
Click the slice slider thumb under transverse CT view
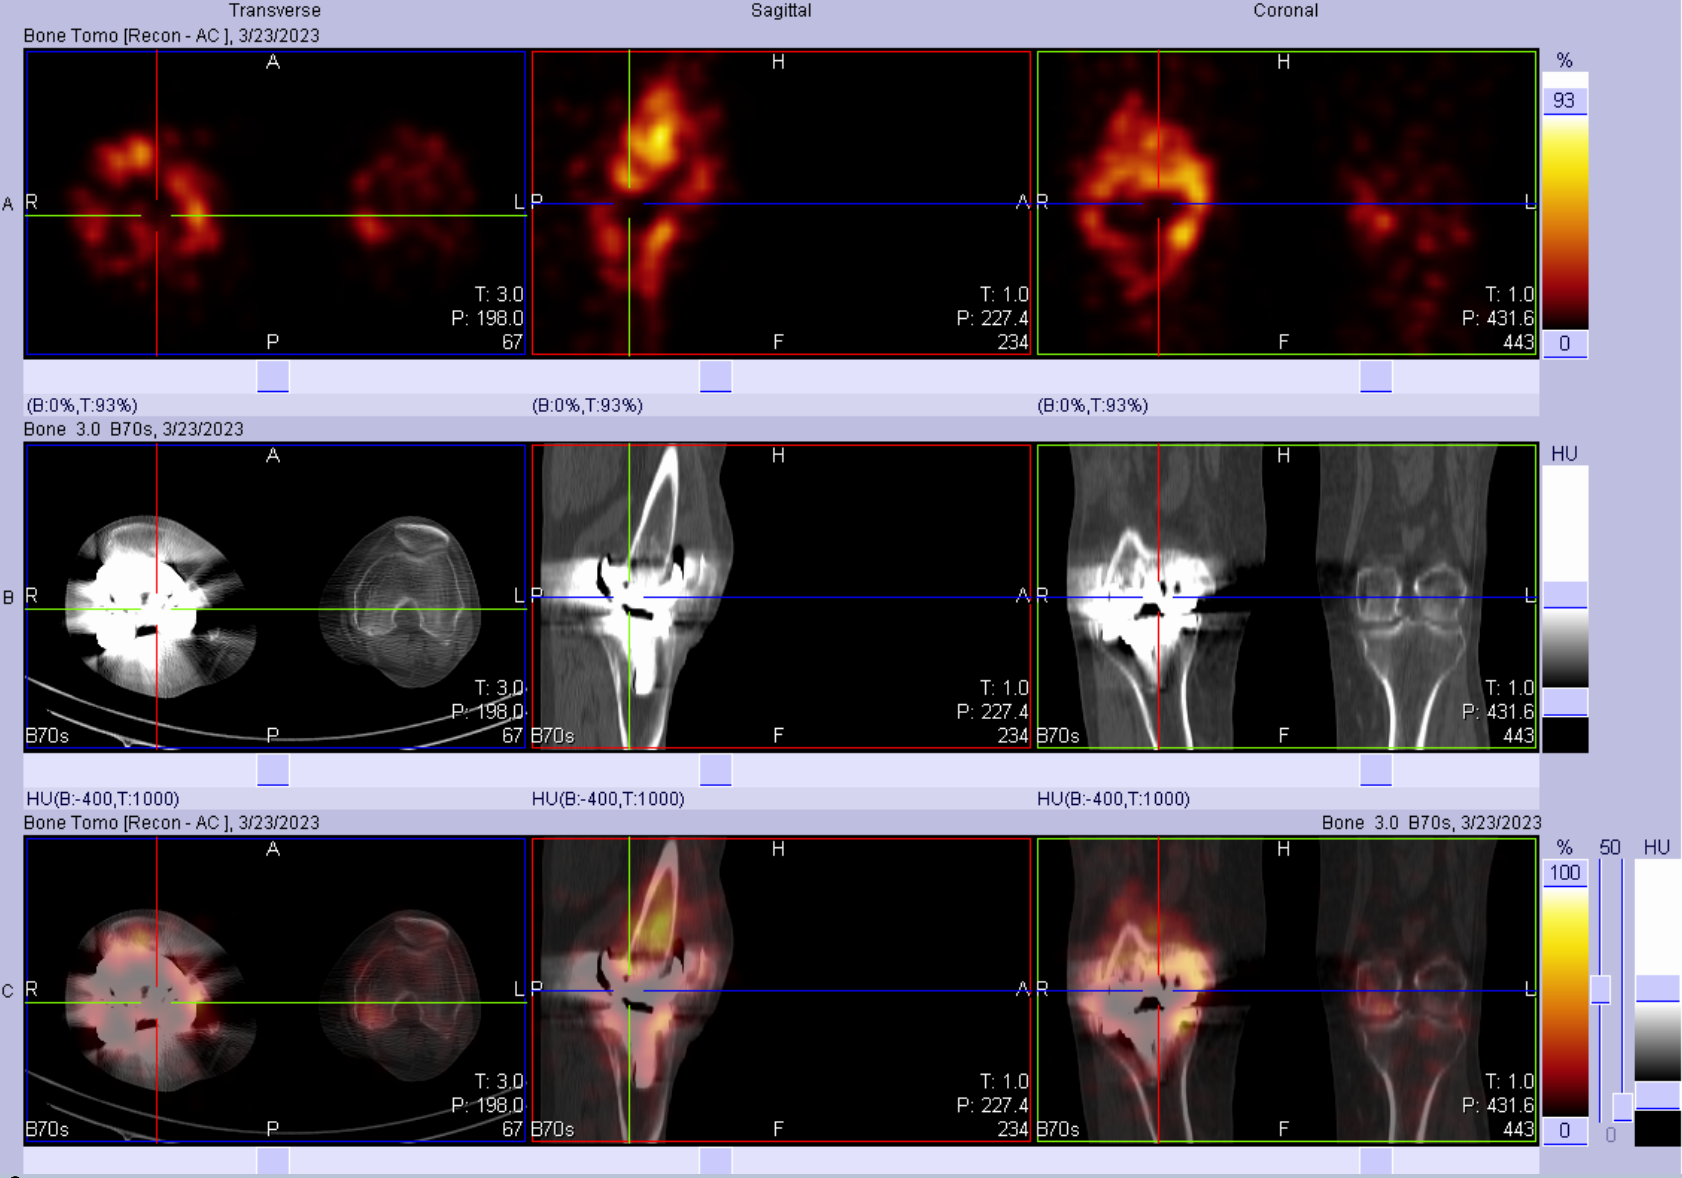[273, 770]
